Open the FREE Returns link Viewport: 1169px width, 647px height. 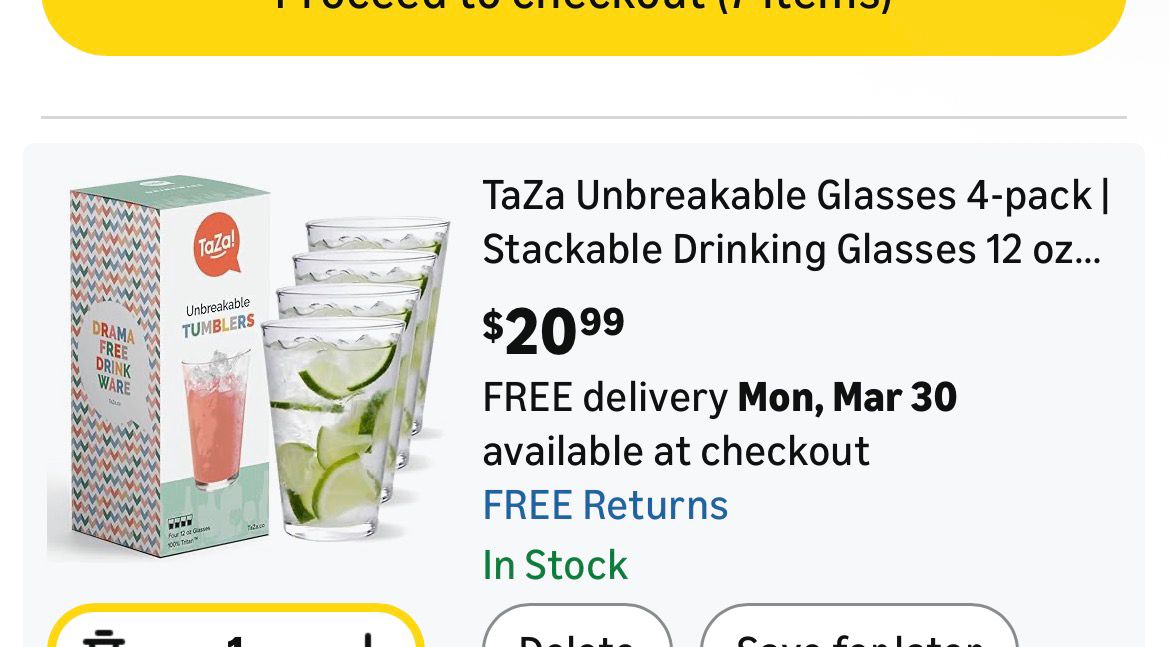point(605,505)
